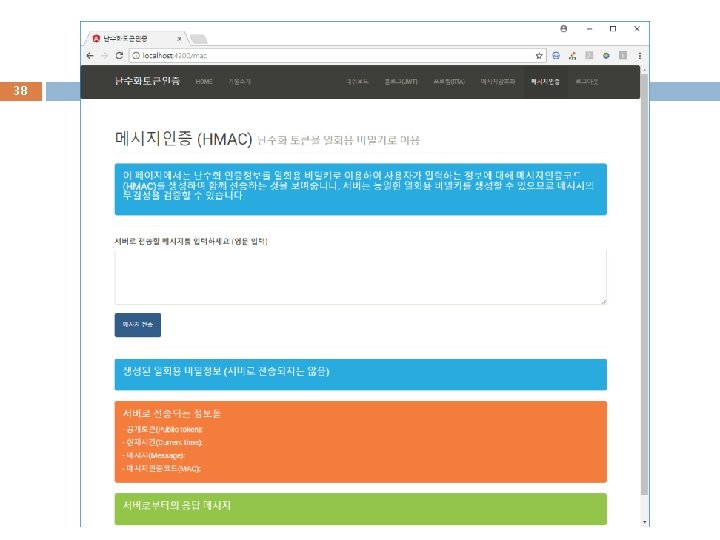The image size is (720, 540).
Task: Click inside the message textarea
Action: pos(360,277)
